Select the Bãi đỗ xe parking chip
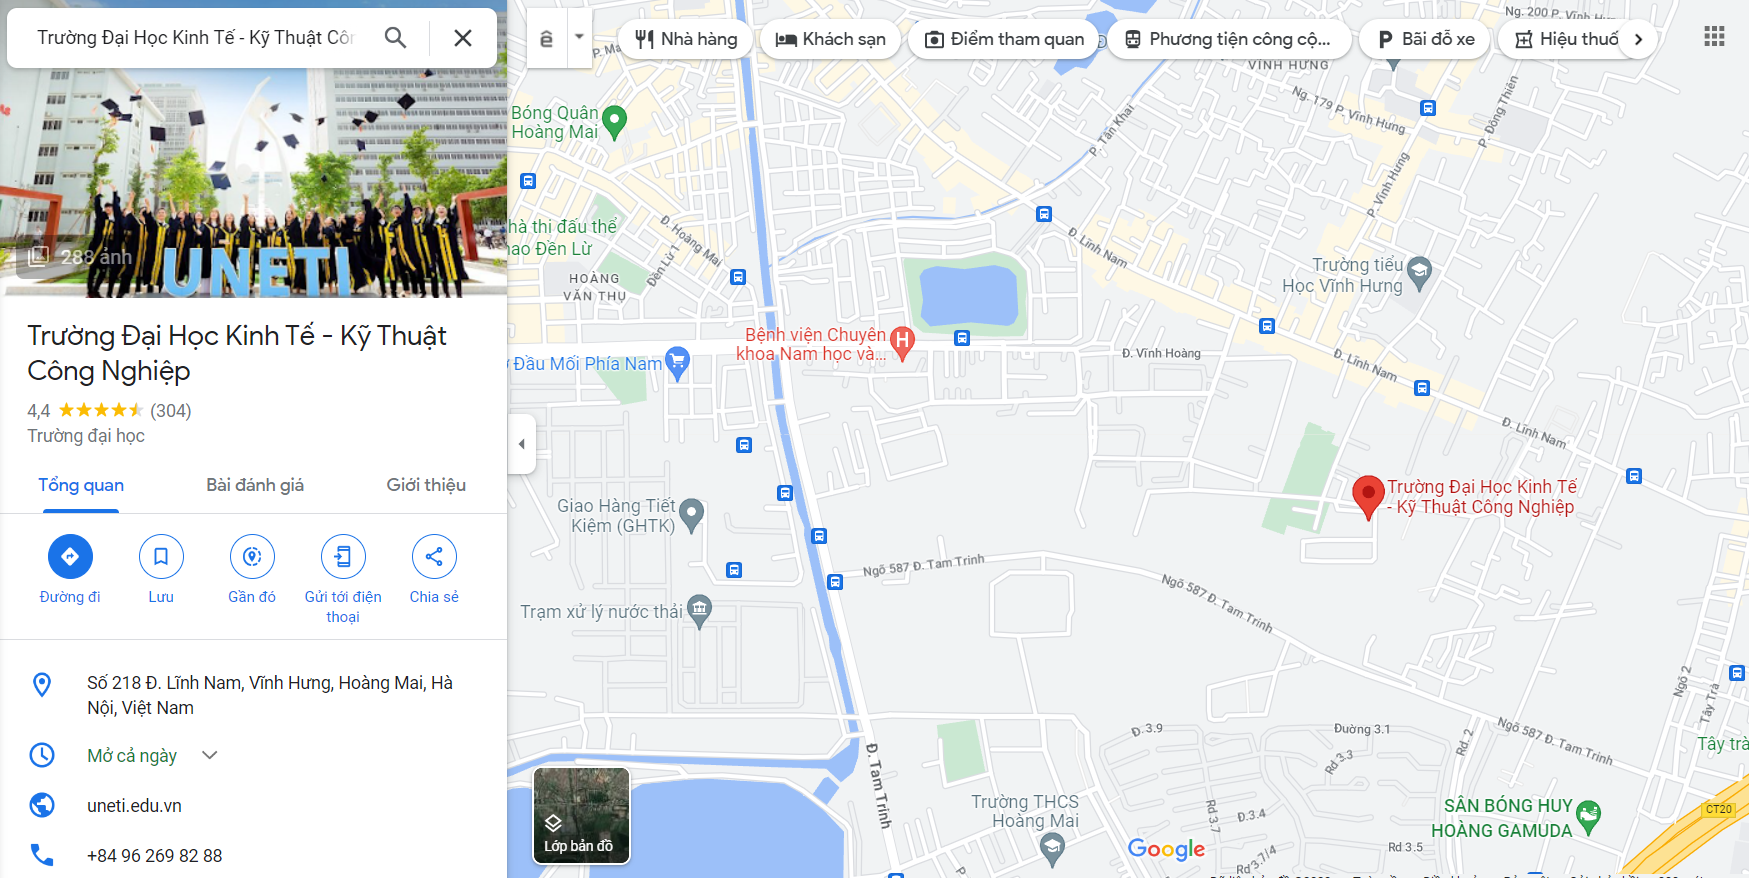The image size is (1749, 878). point(1425,39)
